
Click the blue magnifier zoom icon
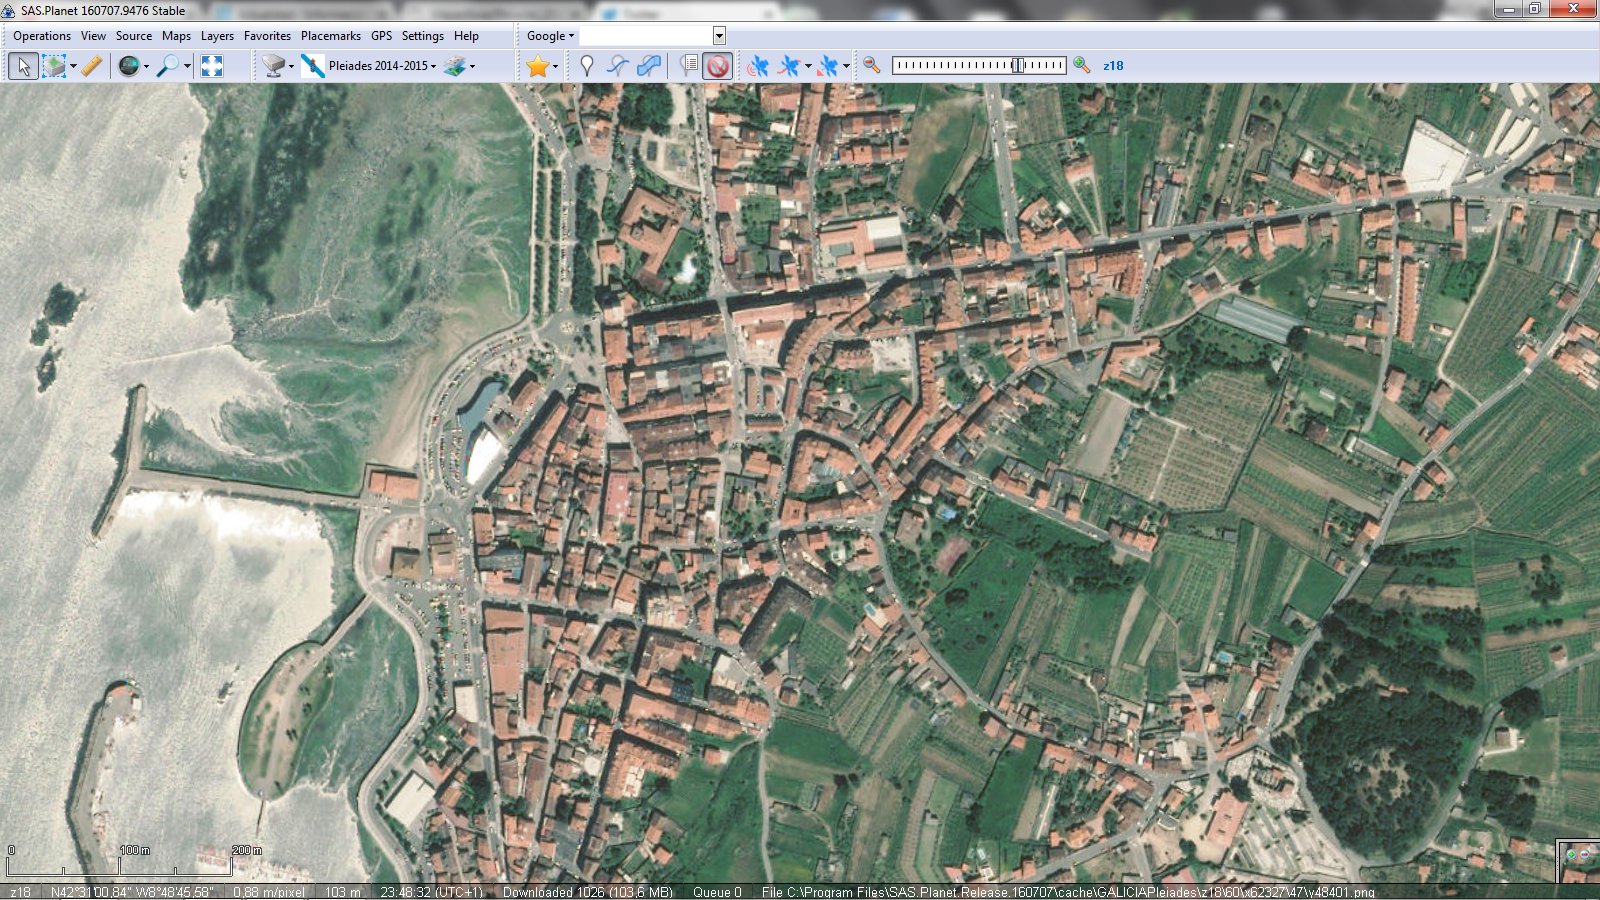169,66
